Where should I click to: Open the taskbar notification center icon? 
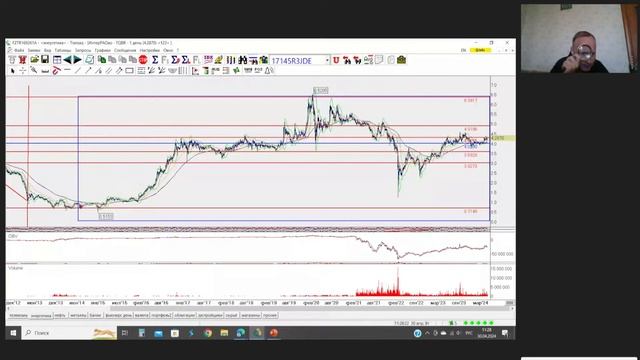click(505, 333)
